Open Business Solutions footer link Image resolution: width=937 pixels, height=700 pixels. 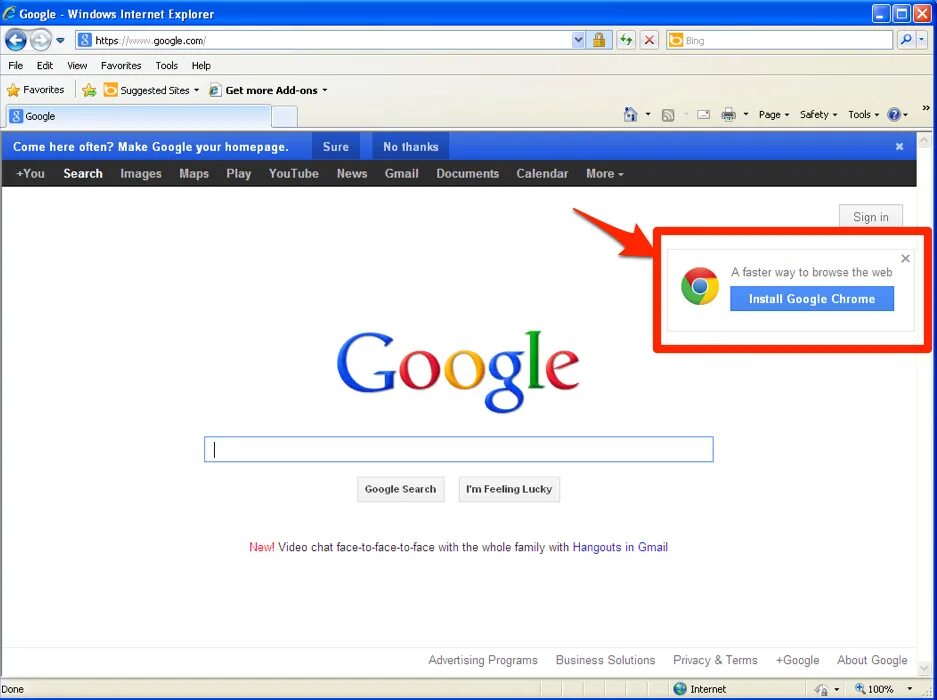pos(605,660)
